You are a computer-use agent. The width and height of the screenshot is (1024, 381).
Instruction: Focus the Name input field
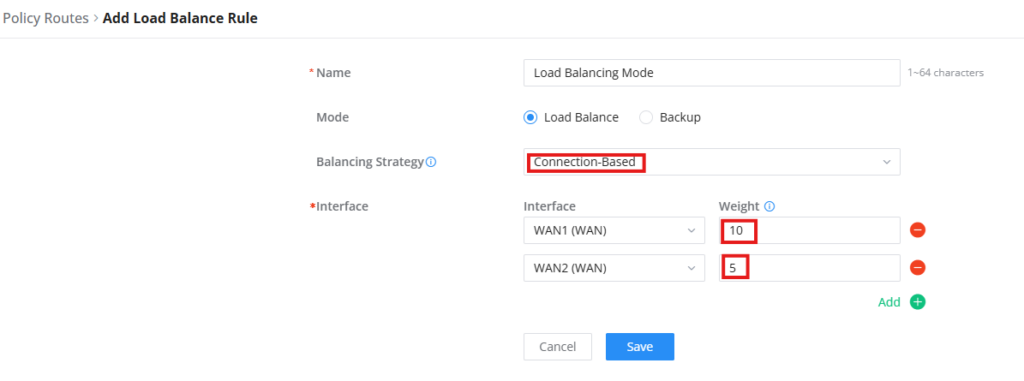click(712, 73)
